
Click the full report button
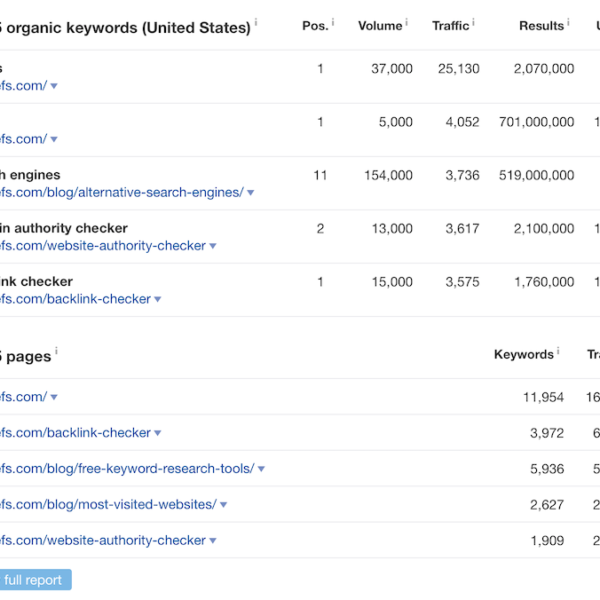[x=34, y=580]
